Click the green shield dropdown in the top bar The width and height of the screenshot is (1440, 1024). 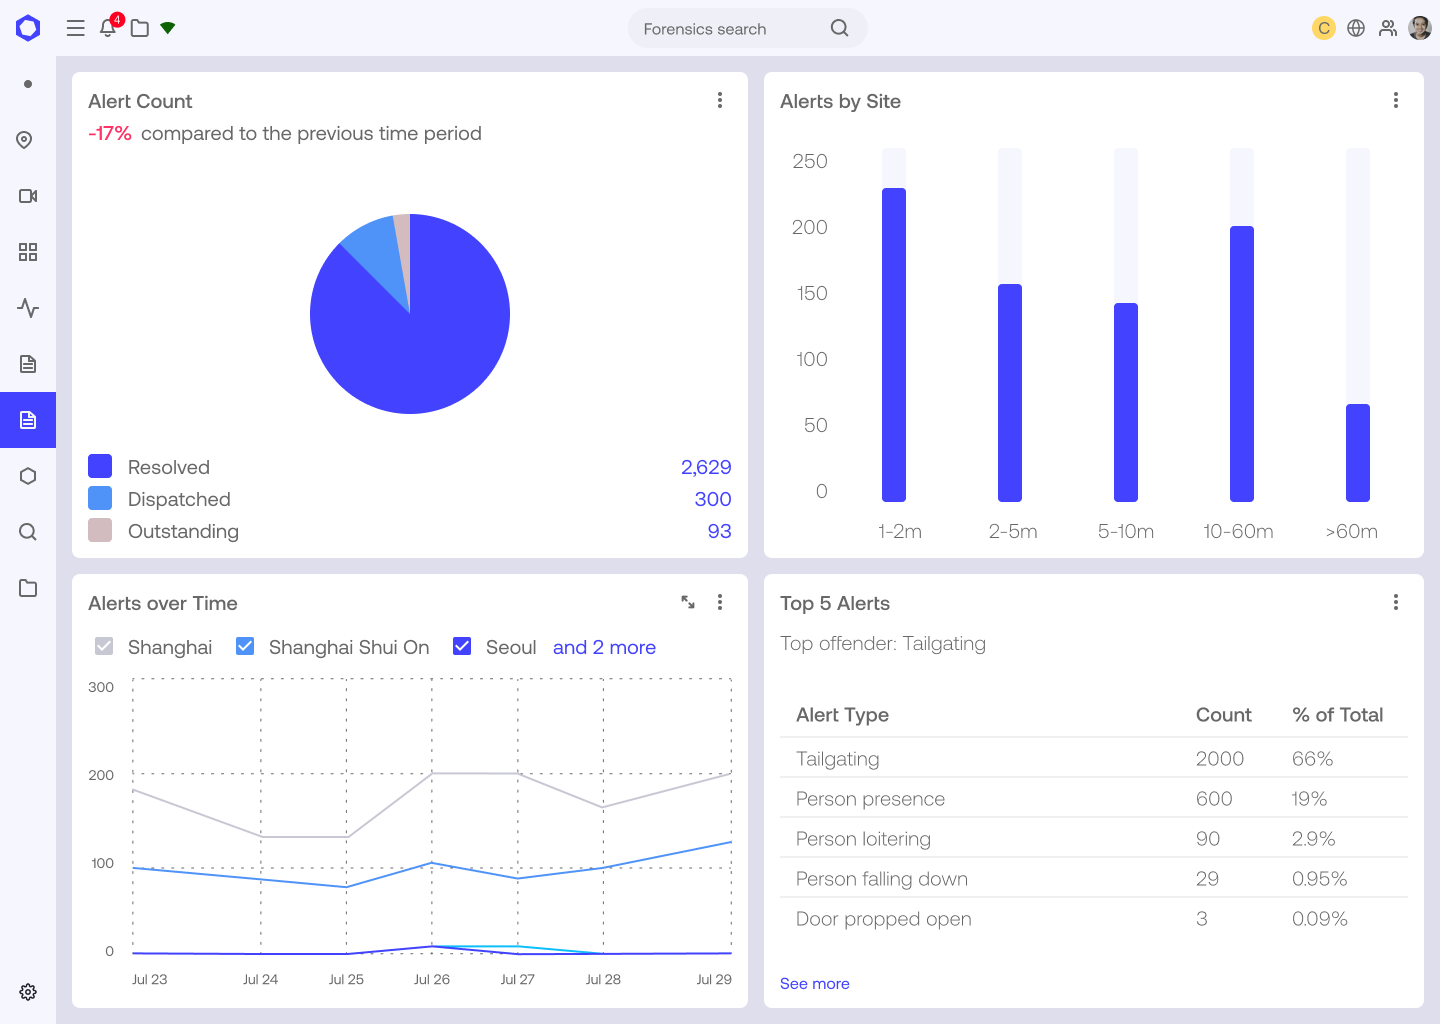click(x=168, y=28)
